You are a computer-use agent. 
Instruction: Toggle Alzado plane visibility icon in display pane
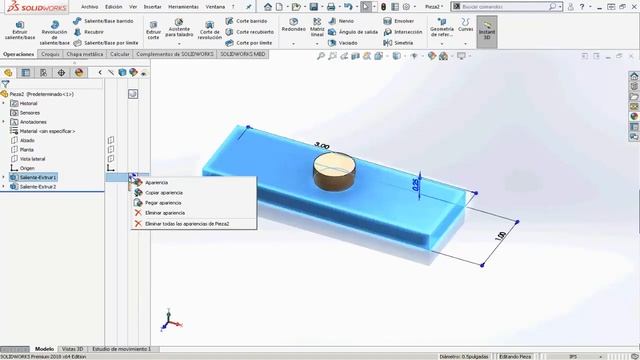[x=111, y=140]
